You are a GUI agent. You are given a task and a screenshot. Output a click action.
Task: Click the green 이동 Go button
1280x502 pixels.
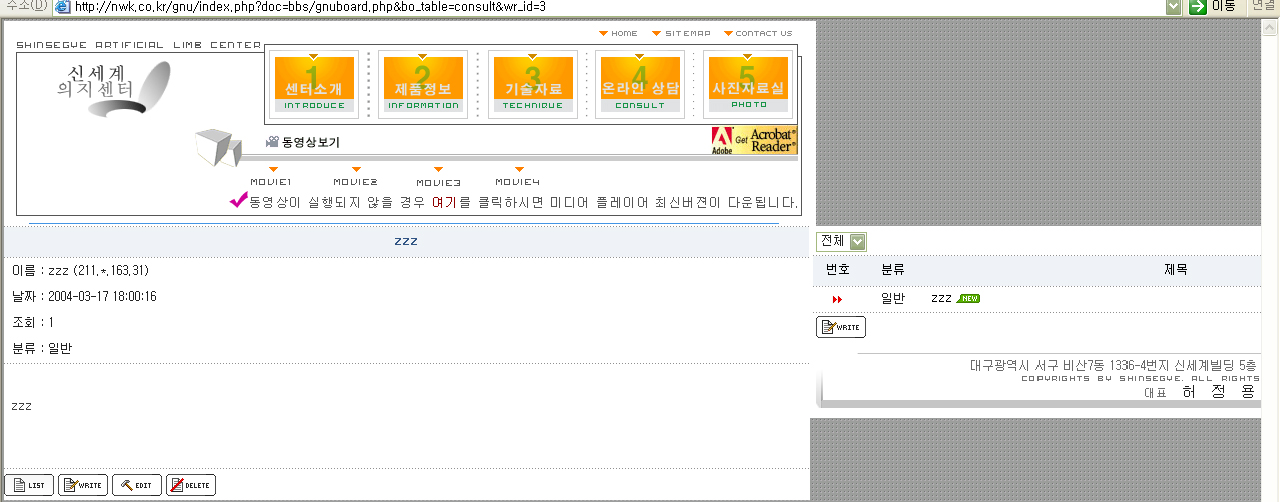click(x=1211, y=6)
